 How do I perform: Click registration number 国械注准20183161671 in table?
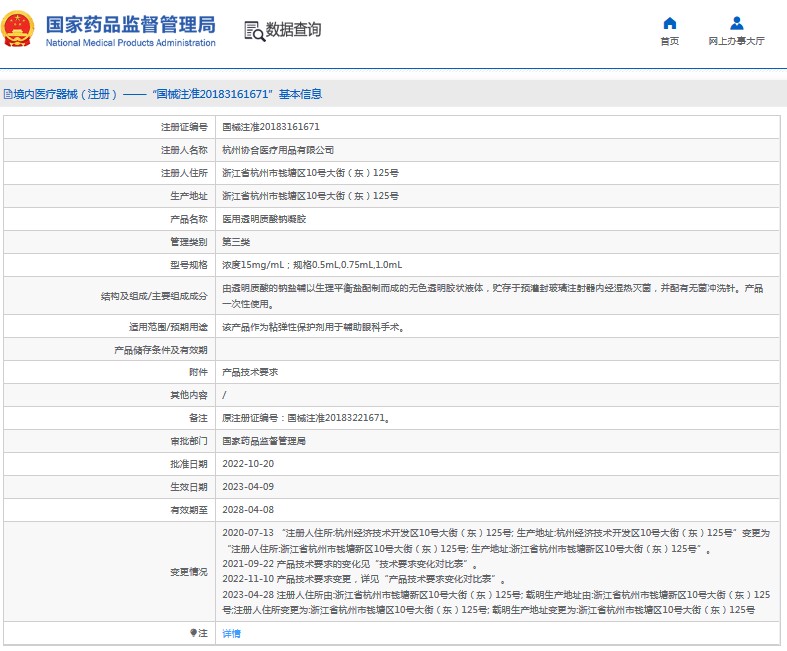(270, 127)
